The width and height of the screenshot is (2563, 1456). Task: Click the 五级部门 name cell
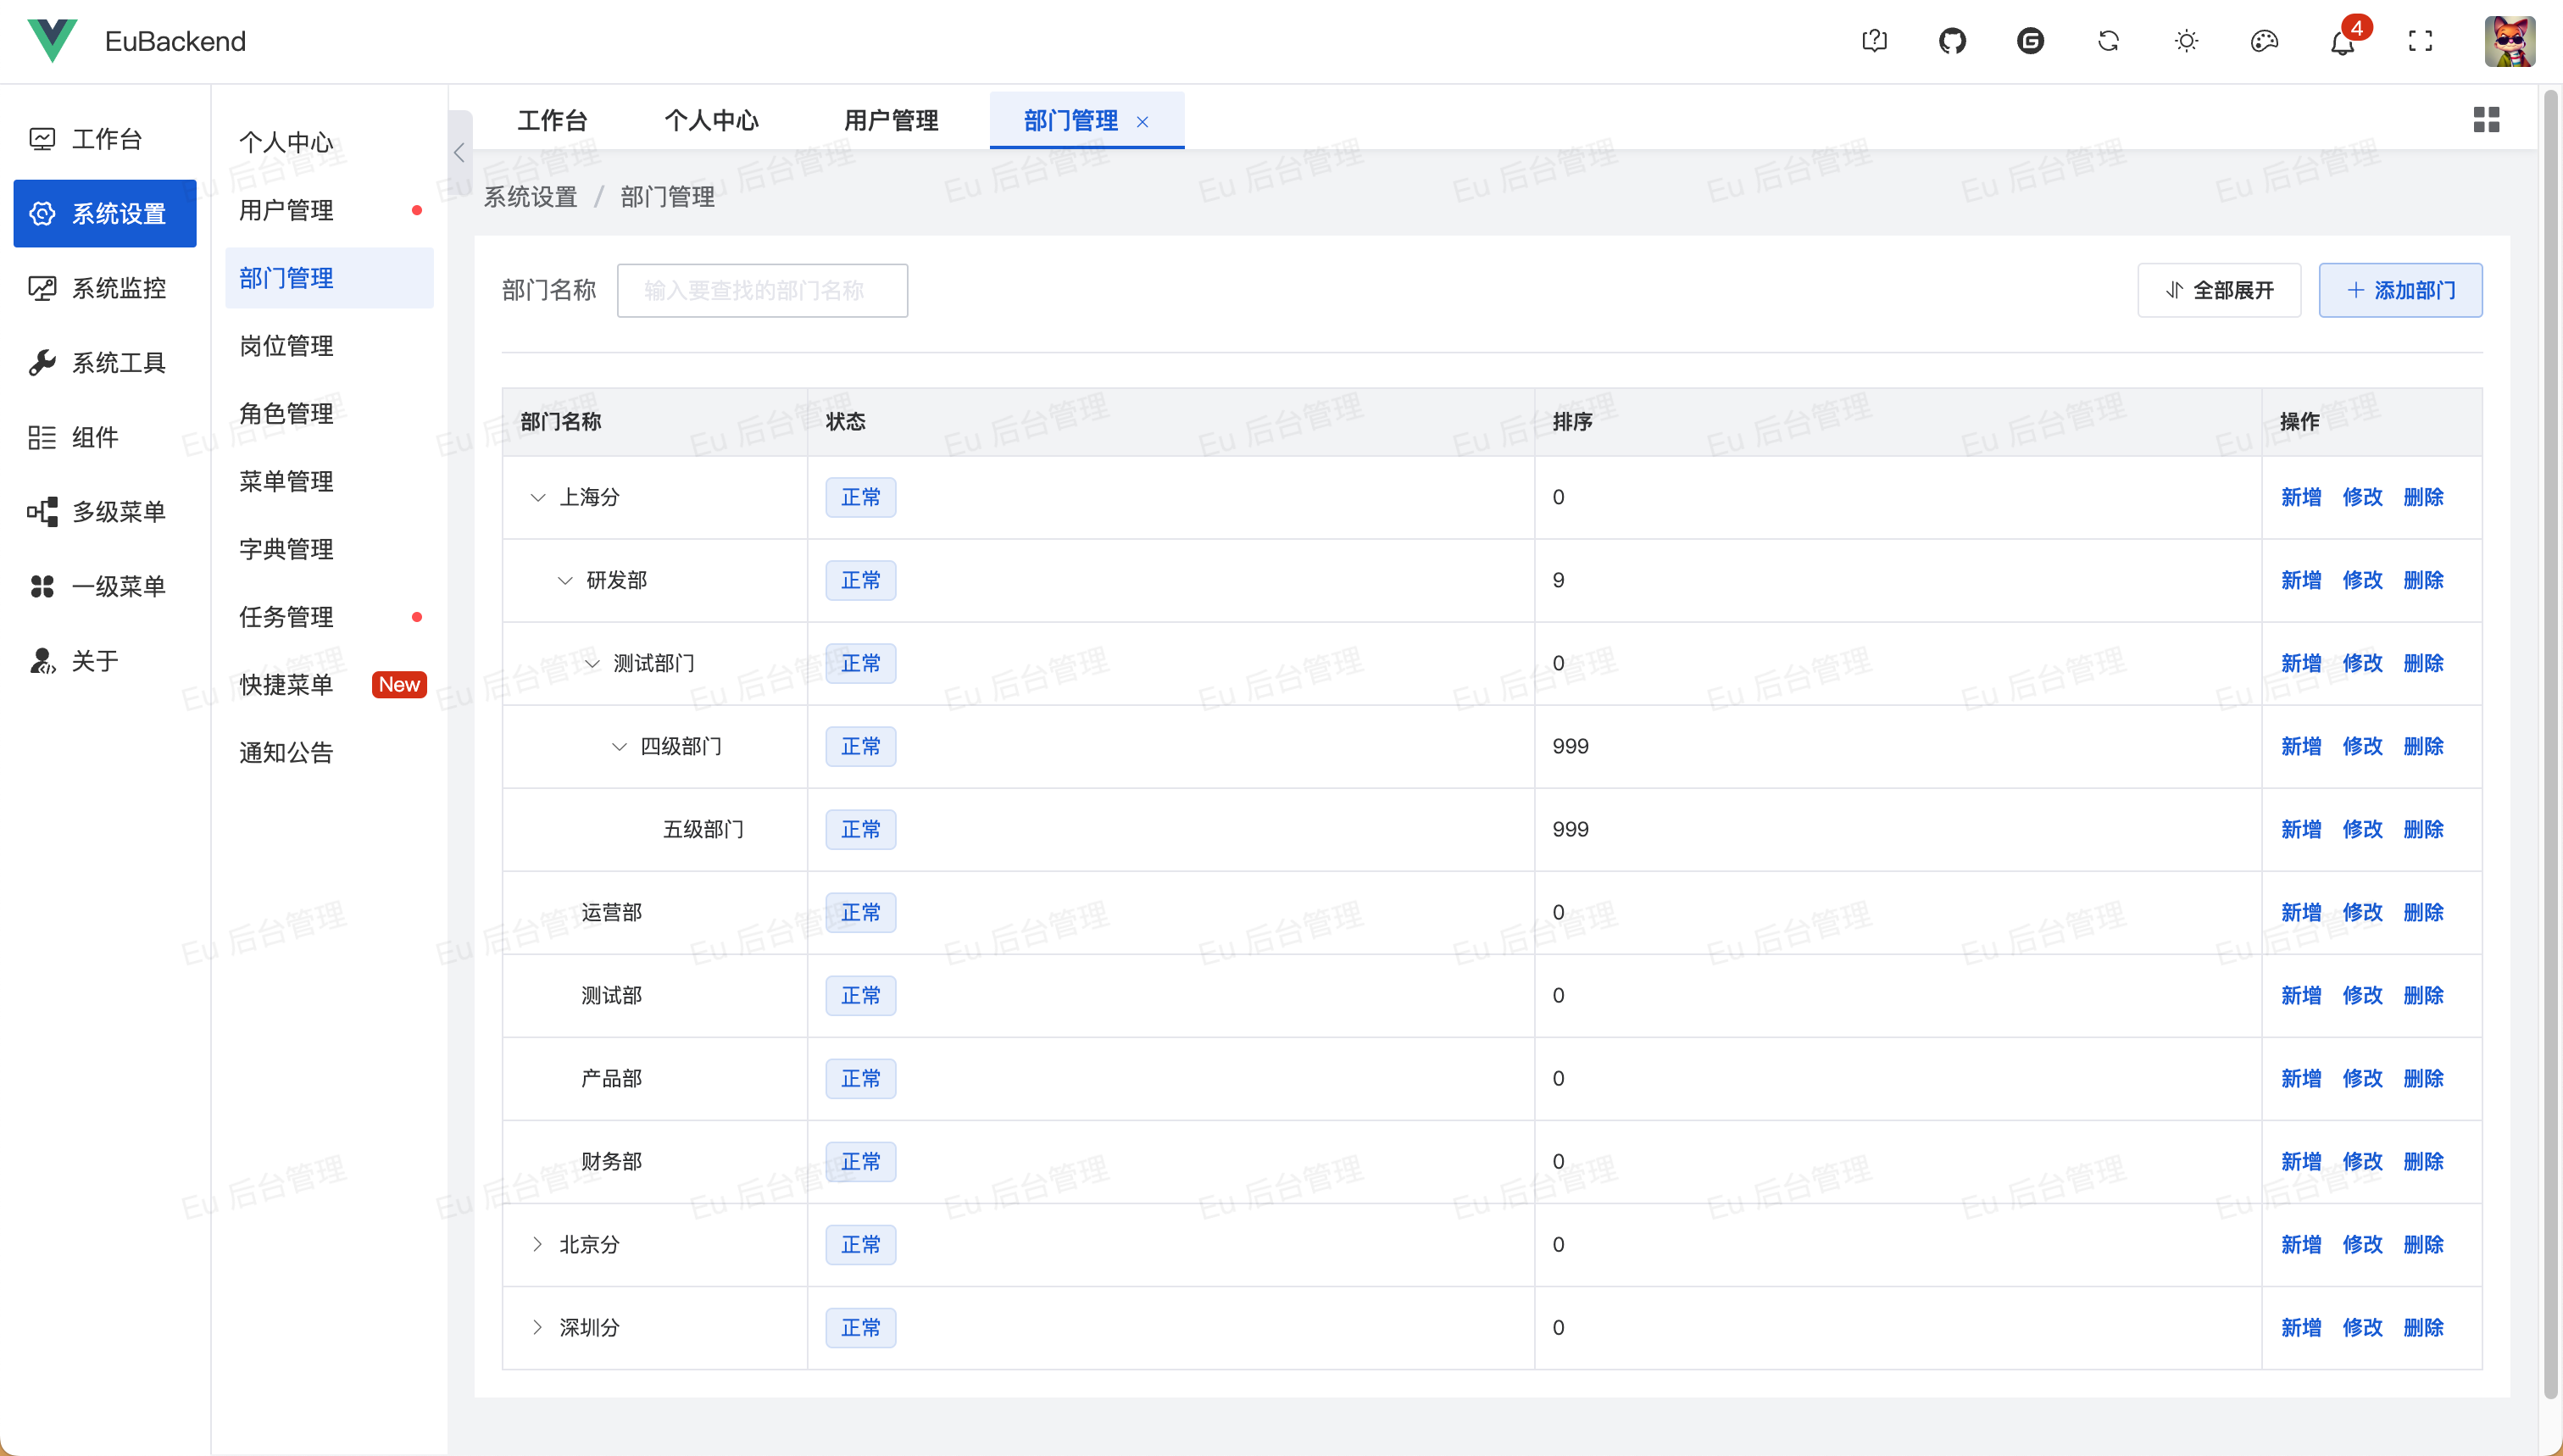click(655, 829)
